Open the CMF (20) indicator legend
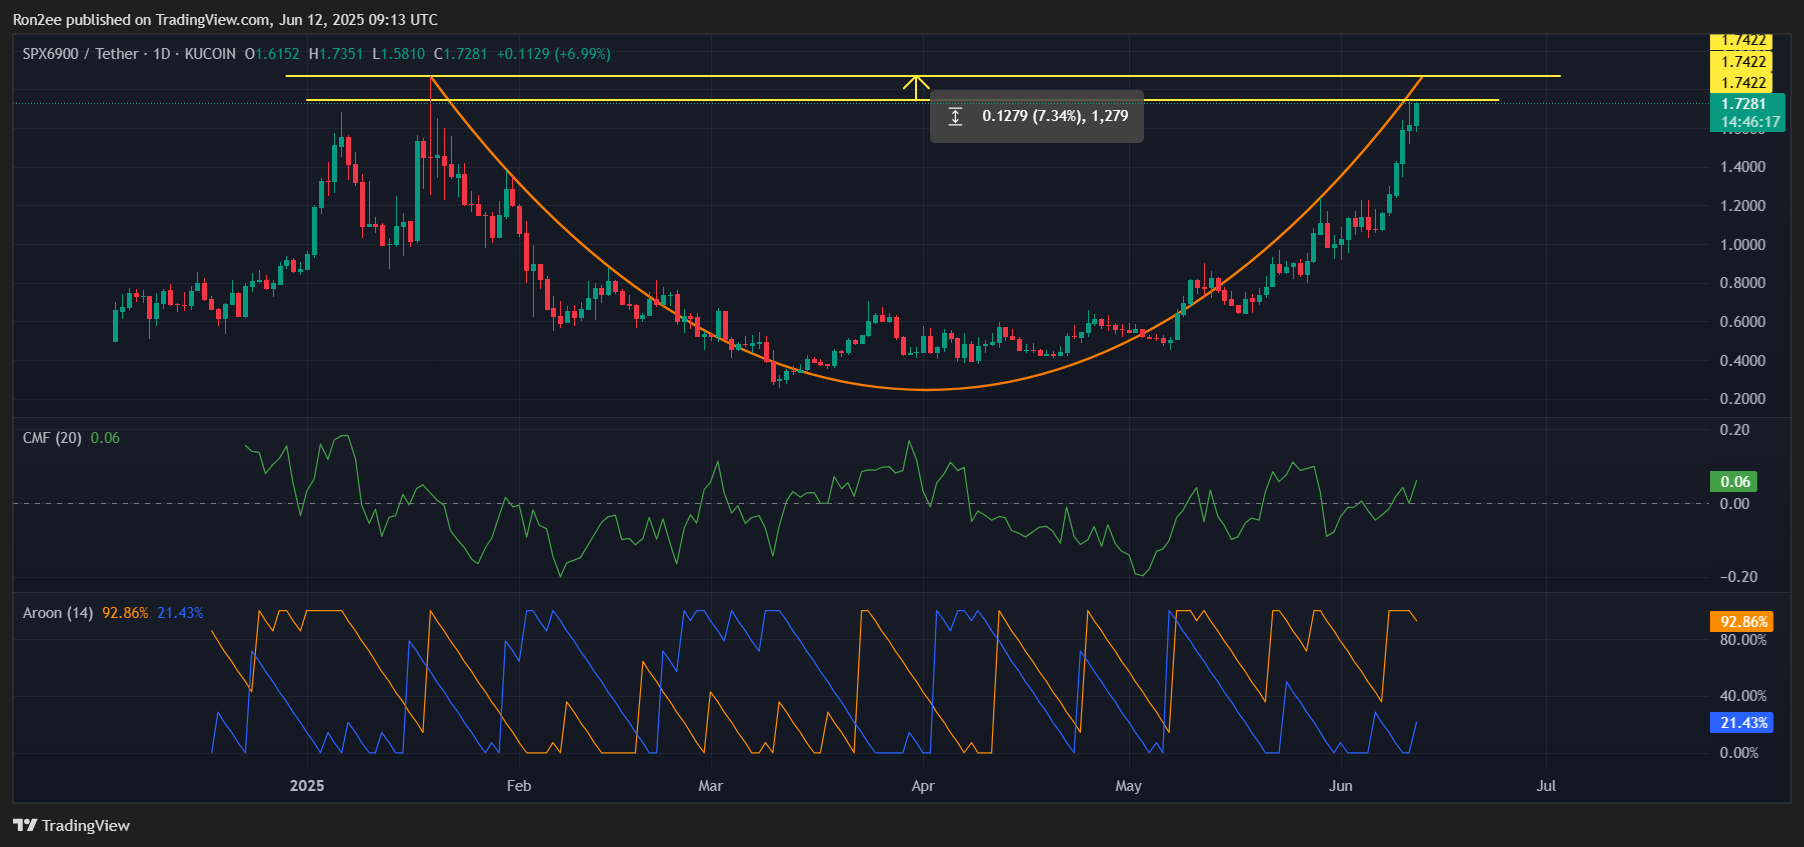The height and width of the screenshot is (847, 1804). pos(52,438)
